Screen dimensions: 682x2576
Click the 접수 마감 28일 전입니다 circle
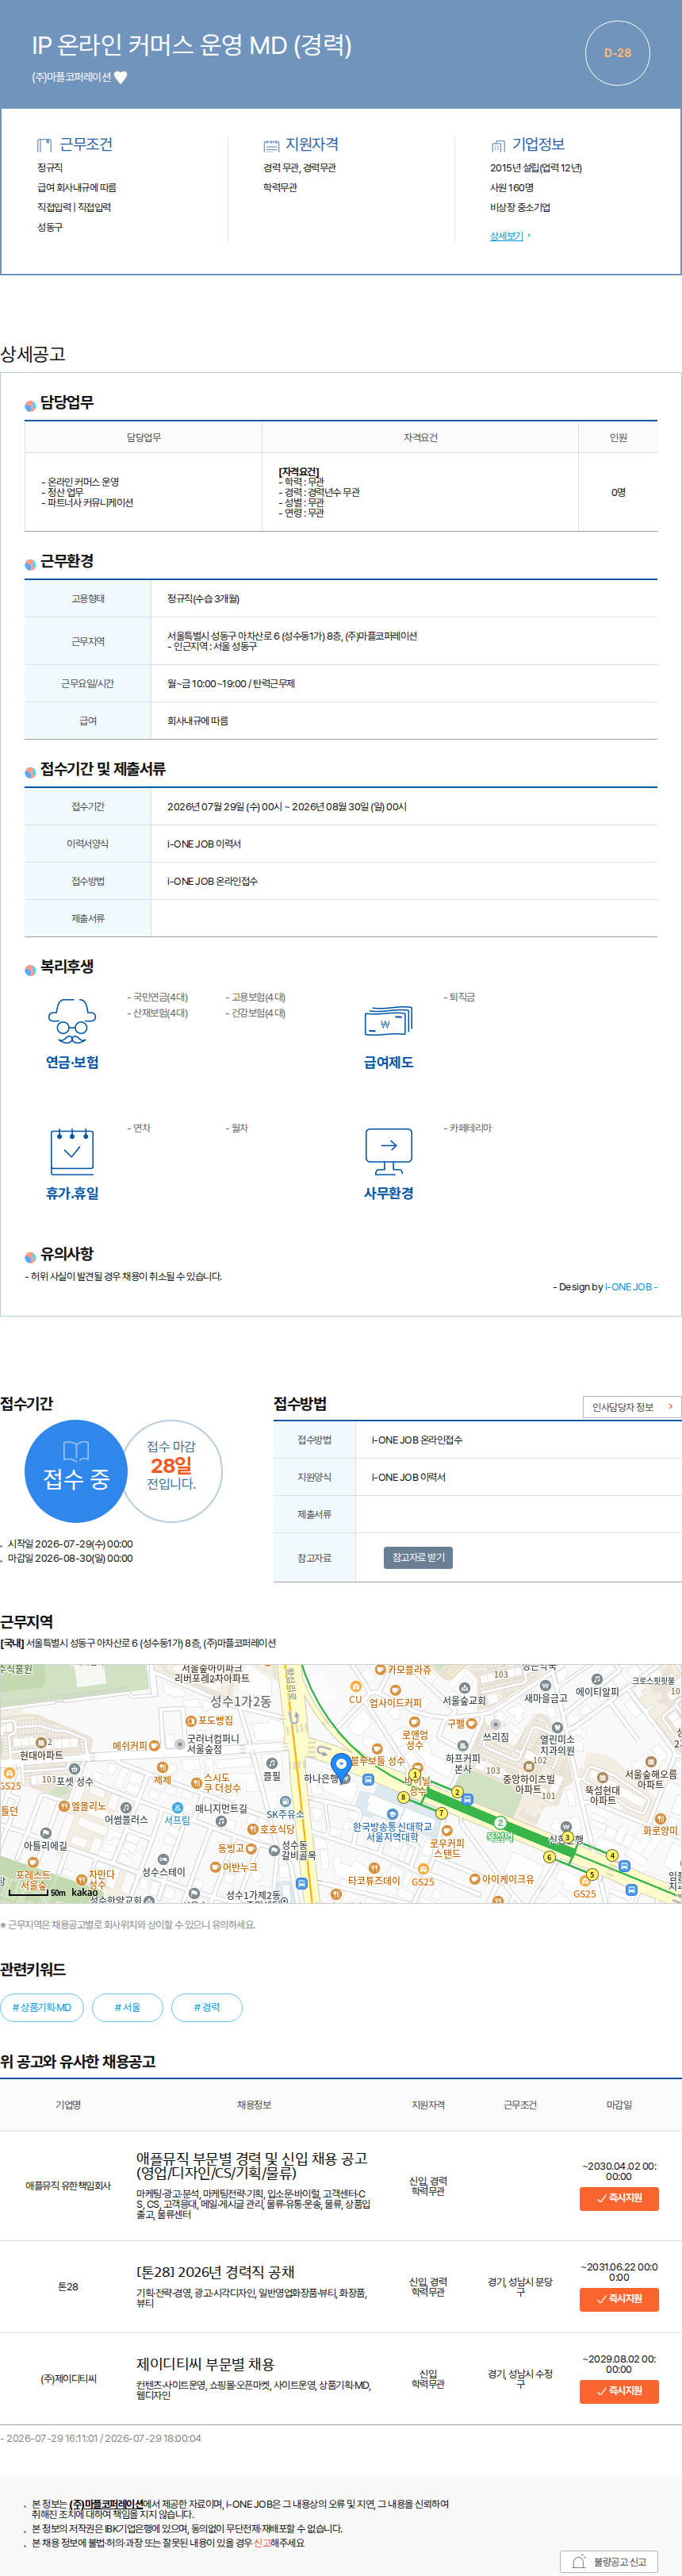tap(171, 1471)
